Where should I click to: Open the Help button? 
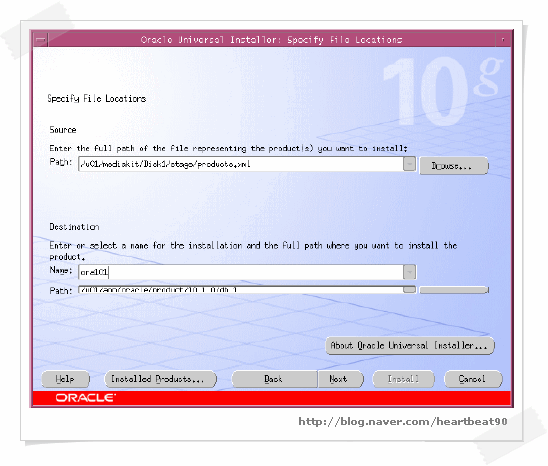tap(65, 379)
